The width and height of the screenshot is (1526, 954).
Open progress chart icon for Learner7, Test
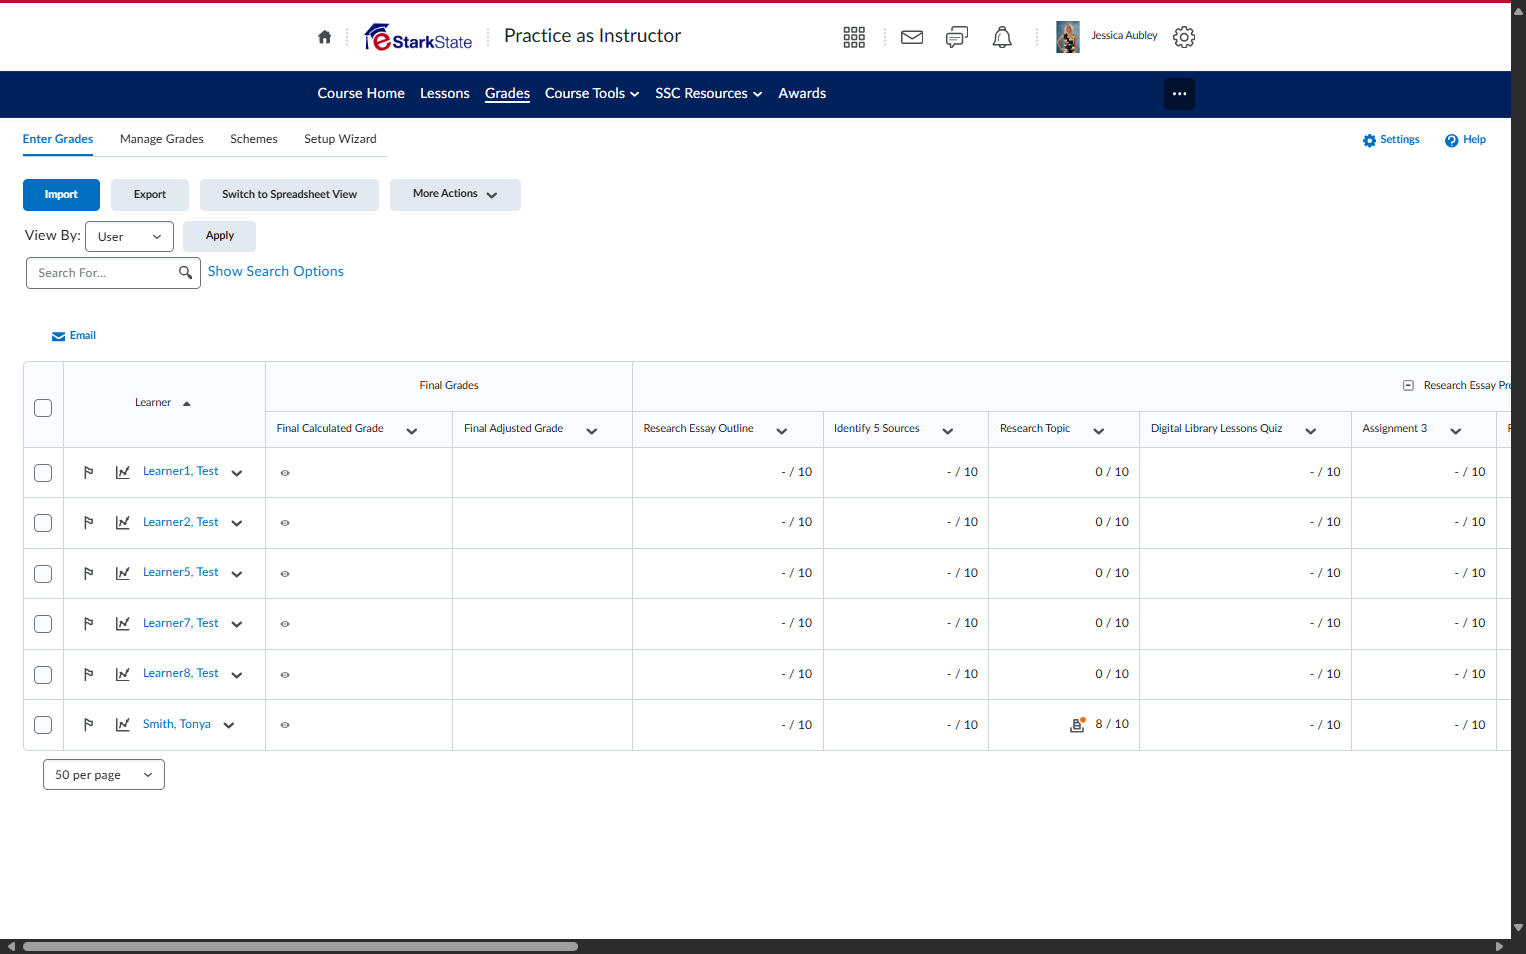coord(123,623)
